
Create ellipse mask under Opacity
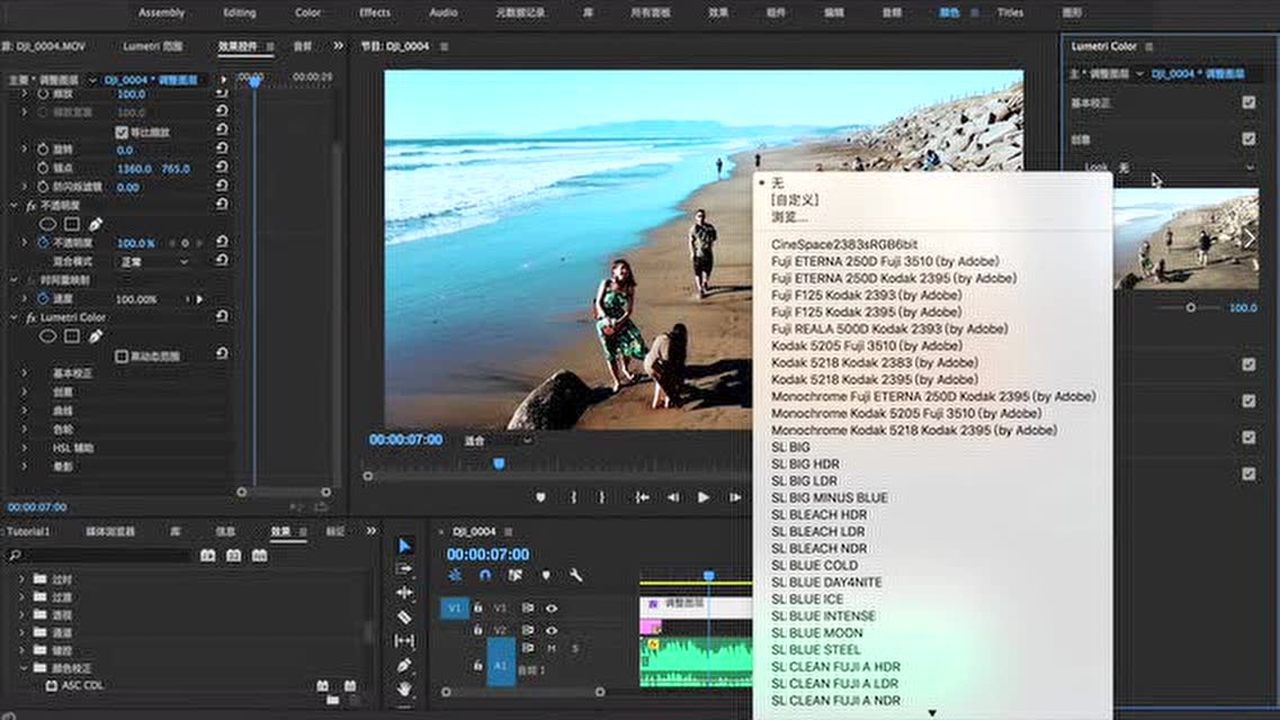pyautogui.click(x=47, y=224)
